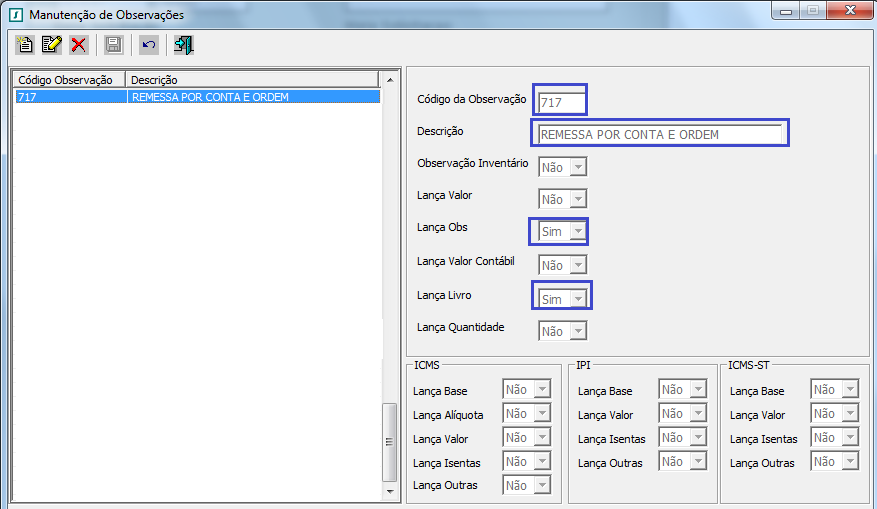
Task: Open ICMS Lança Alíquota dropdown
Action: (541, 414)
